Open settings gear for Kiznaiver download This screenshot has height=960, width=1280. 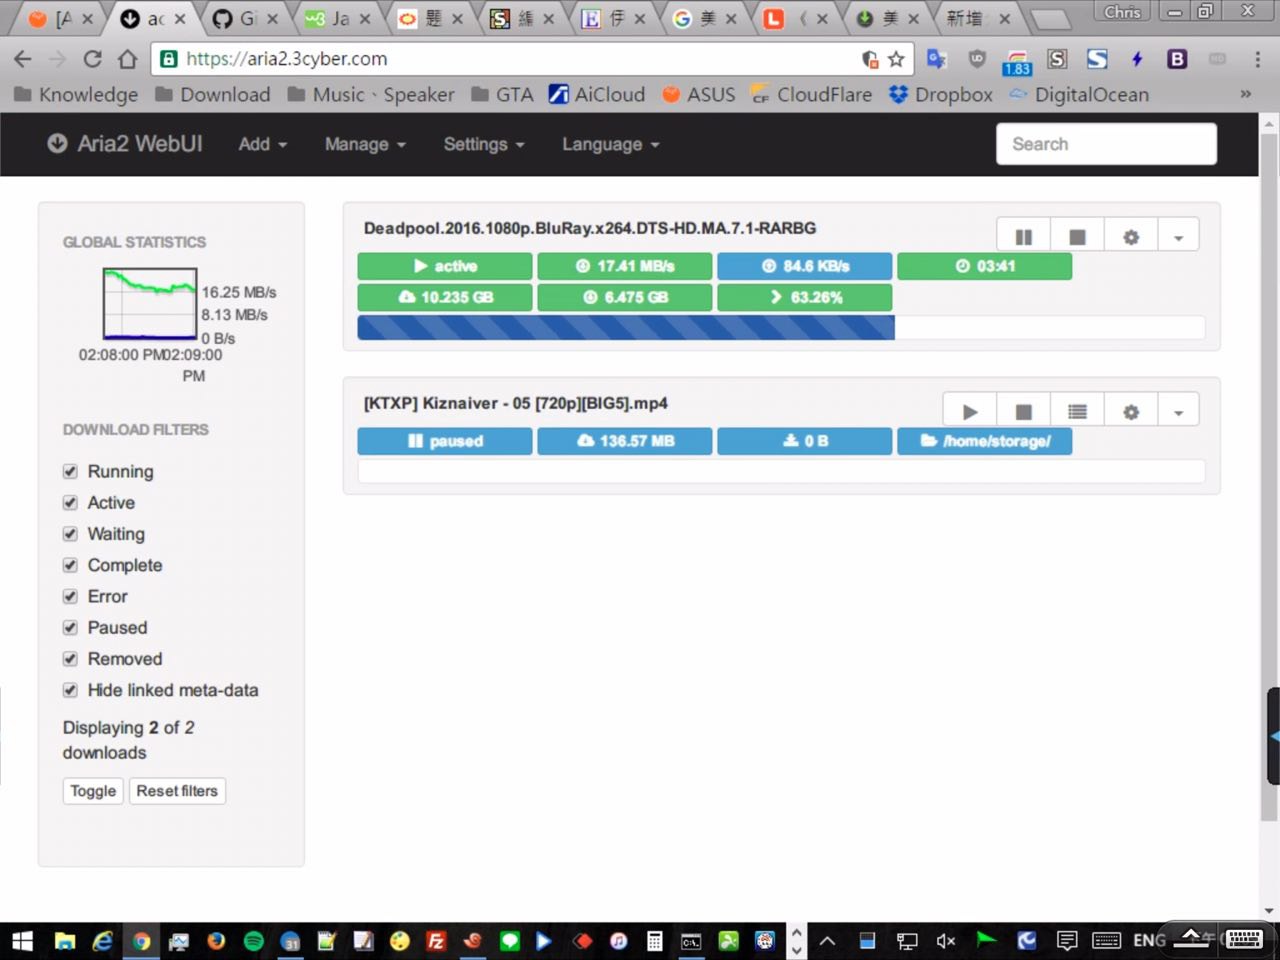[1131, 412]
